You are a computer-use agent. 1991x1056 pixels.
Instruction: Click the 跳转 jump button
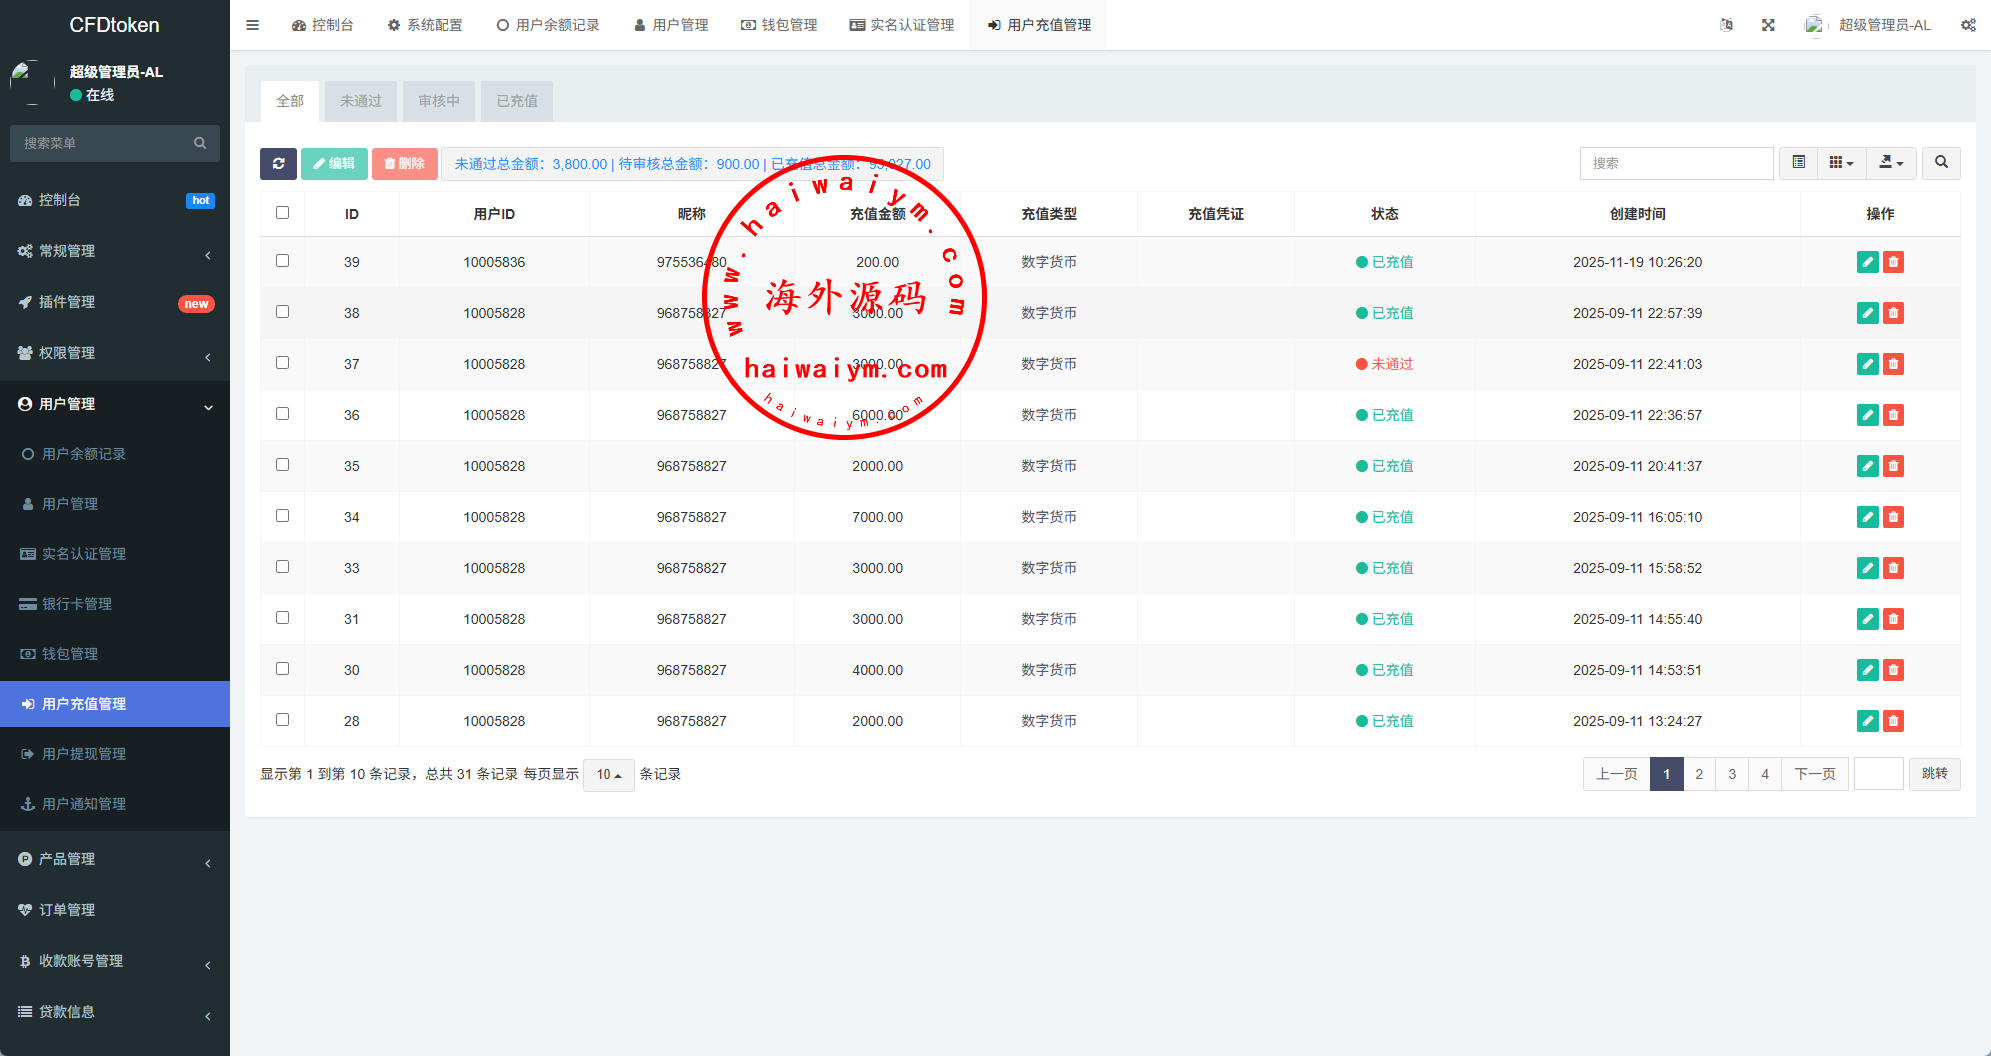[1934, 774]
